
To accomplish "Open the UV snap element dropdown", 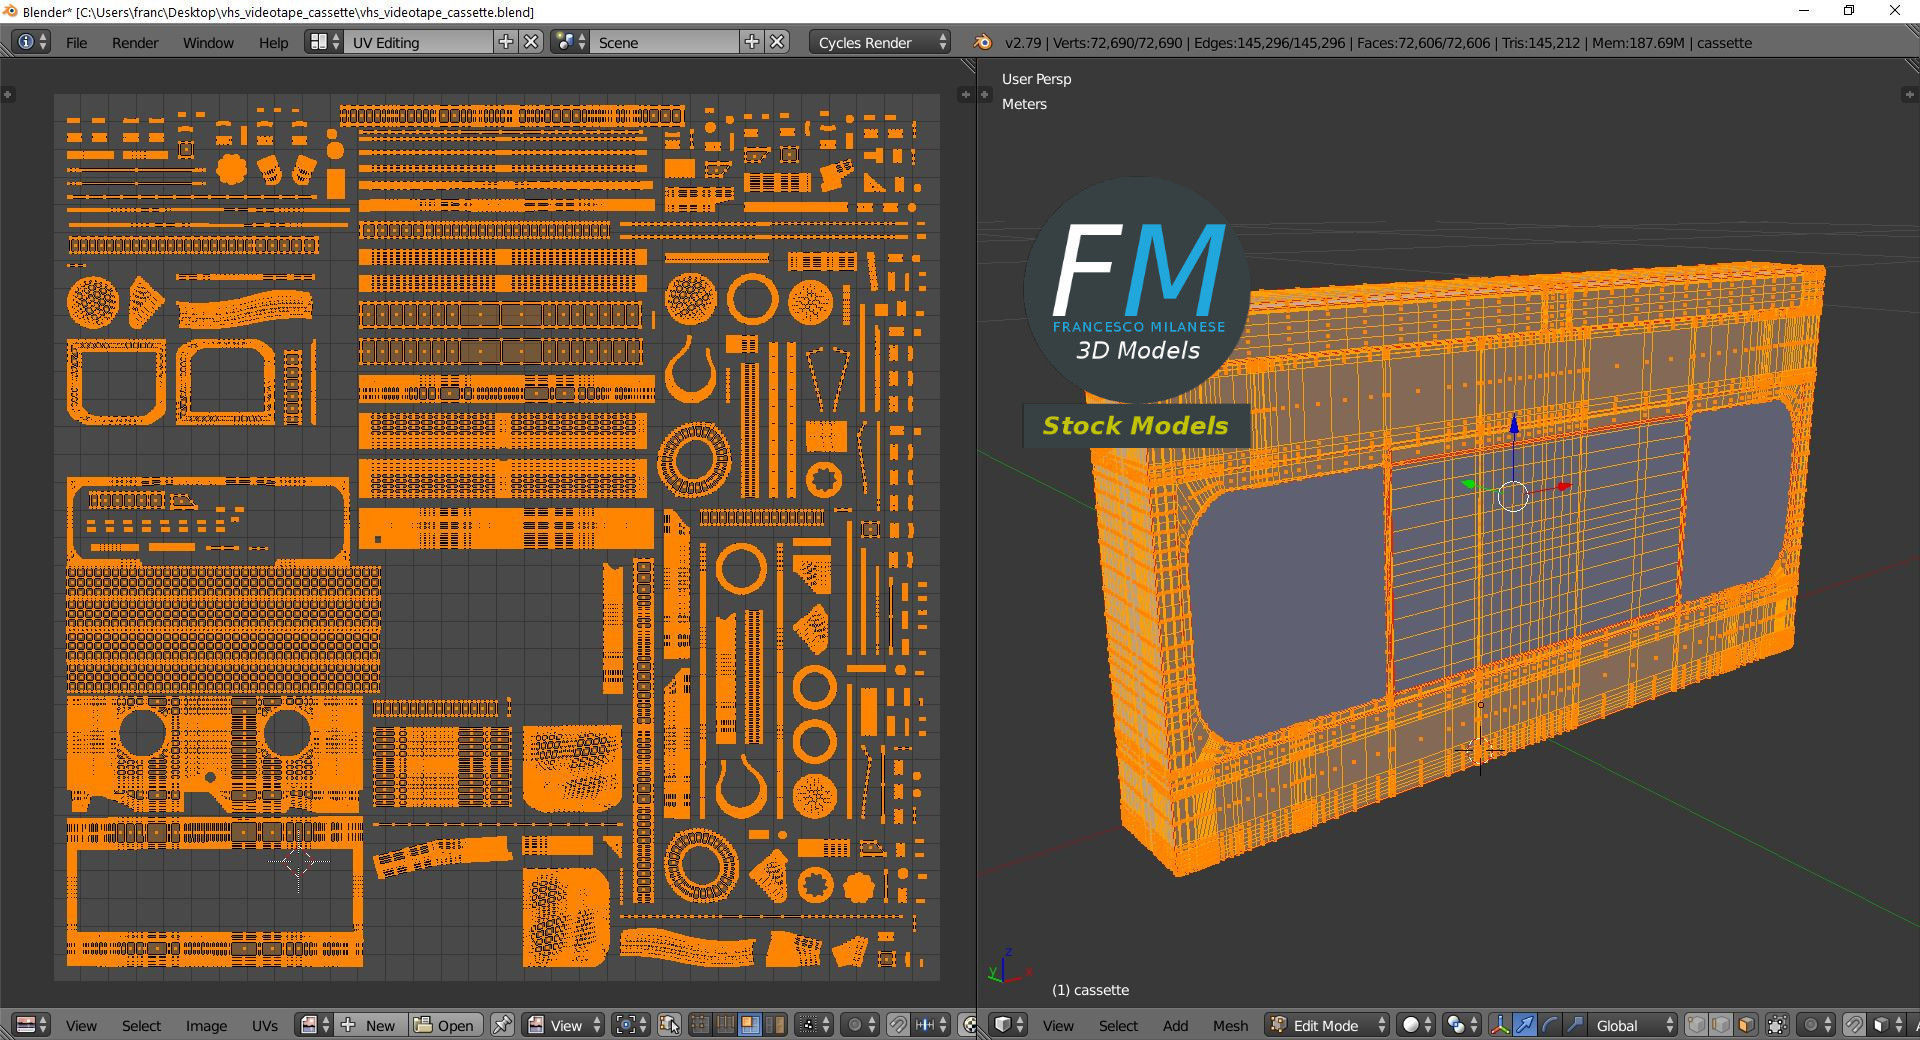I will pyautogui.click(x=930, y=1025).
